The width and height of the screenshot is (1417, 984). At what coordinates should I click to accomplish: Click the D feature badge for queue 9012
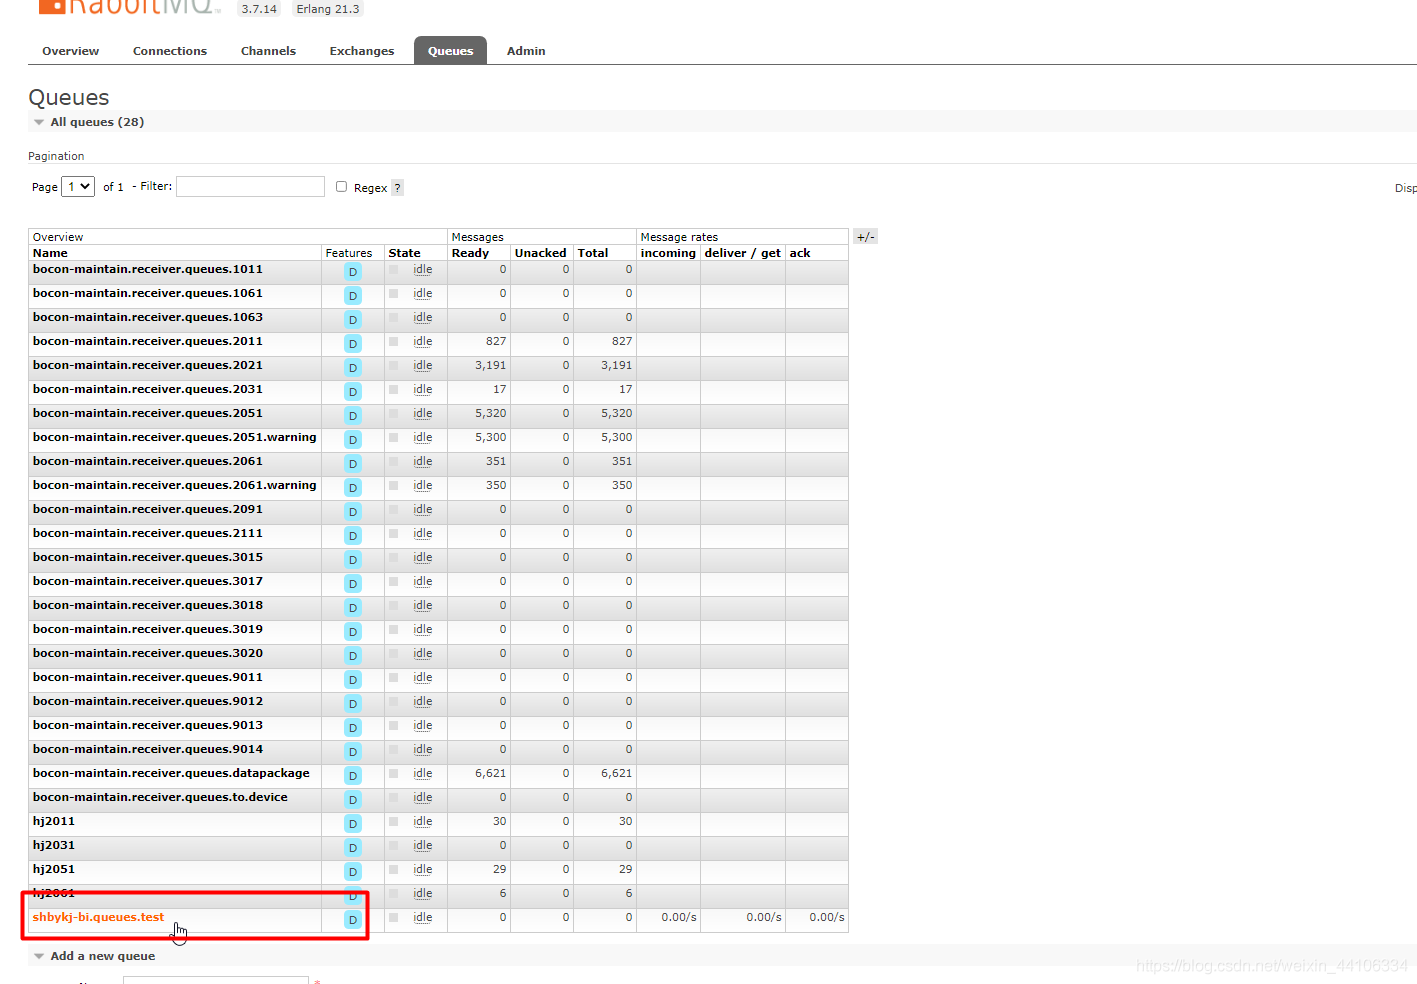click(x=353, y=704)
